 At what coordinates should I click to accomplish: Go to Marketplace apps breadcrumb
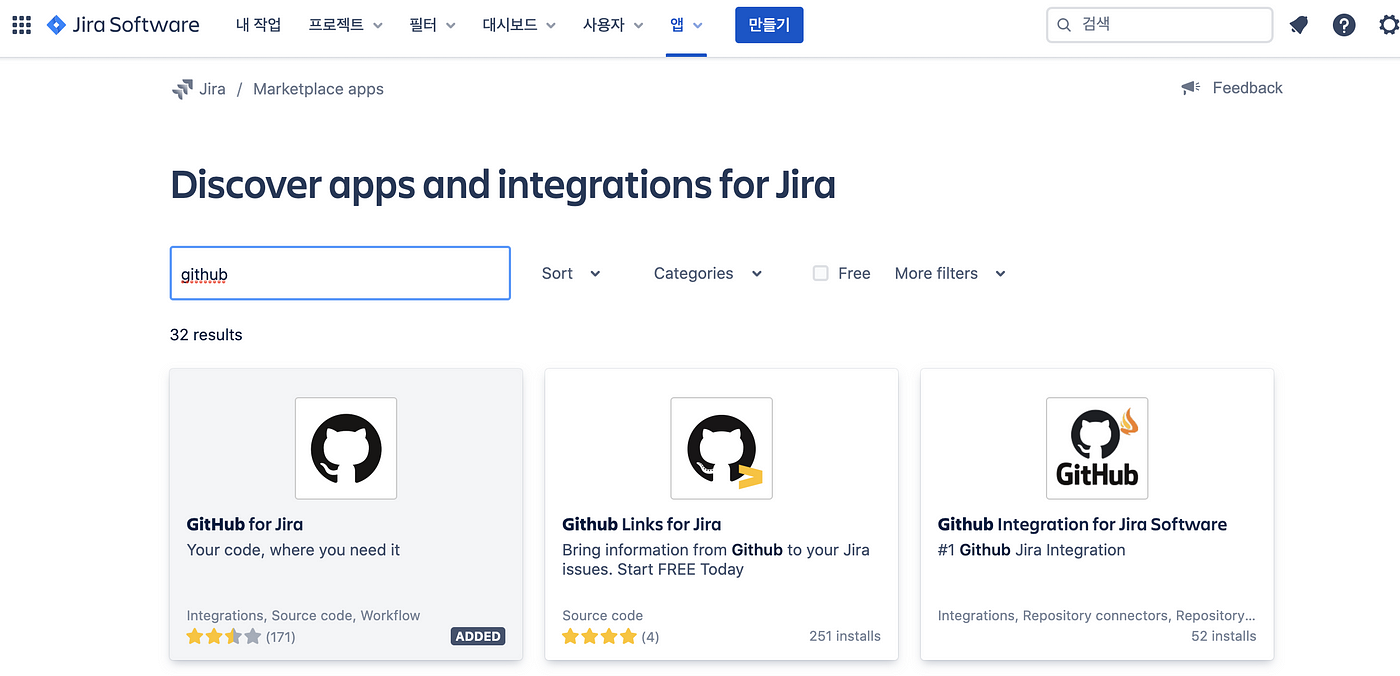(318, 89)
